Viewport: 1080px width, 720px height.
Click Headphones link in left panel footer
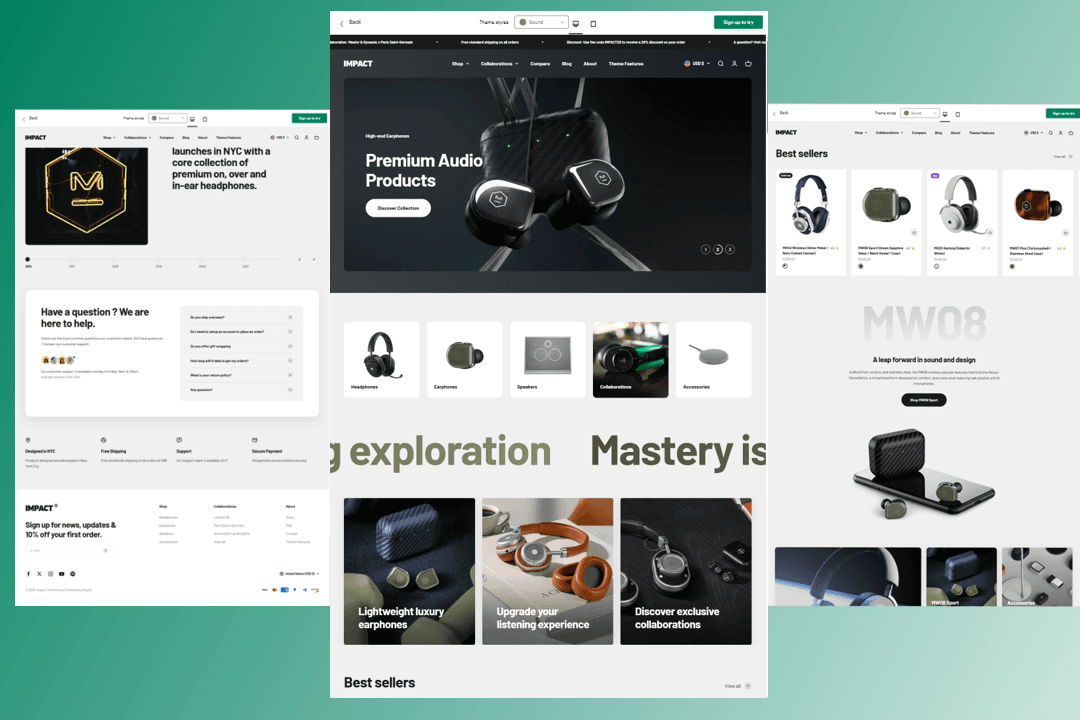pos(169,517)
